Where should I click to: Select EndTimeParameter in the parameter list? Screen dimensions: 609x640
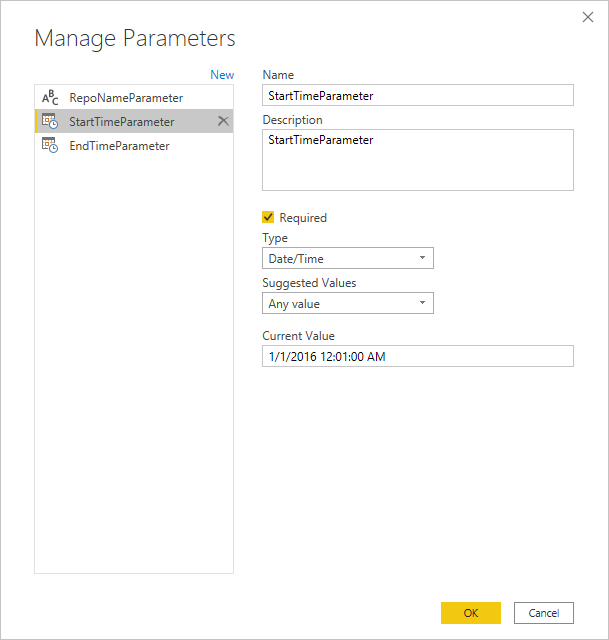pos(119,146)
